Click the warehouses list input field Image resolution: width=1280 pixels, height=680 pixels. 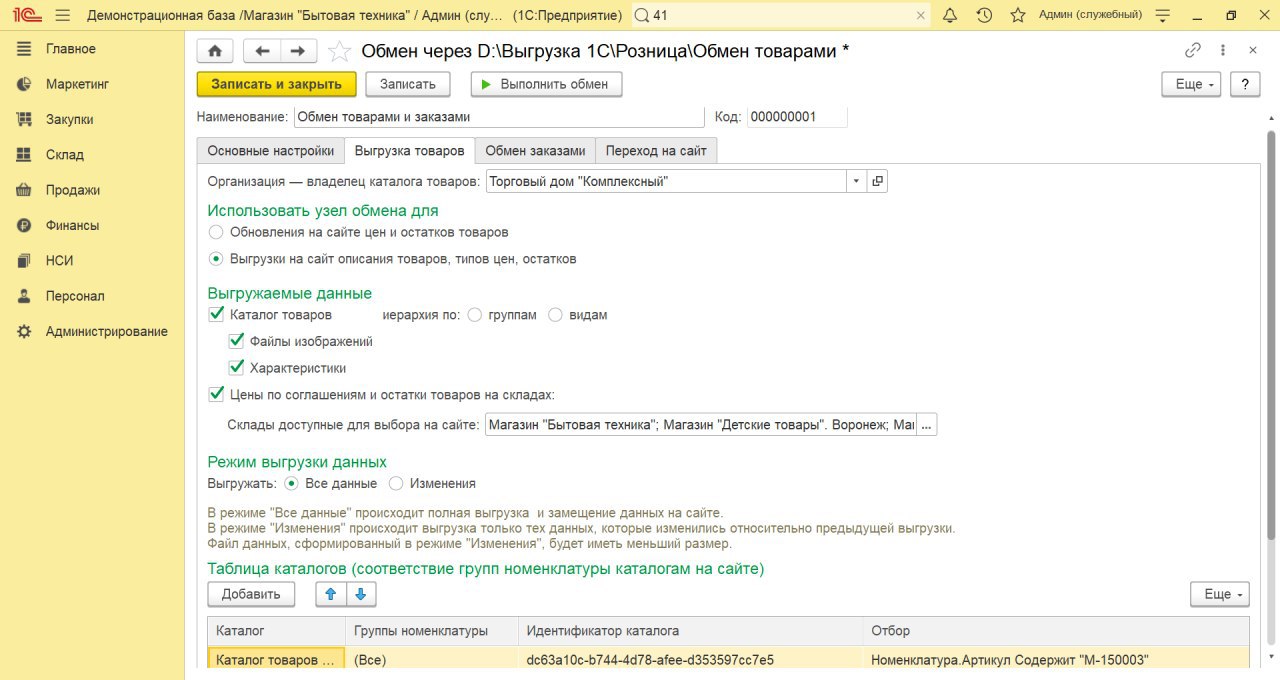[700, 425]
